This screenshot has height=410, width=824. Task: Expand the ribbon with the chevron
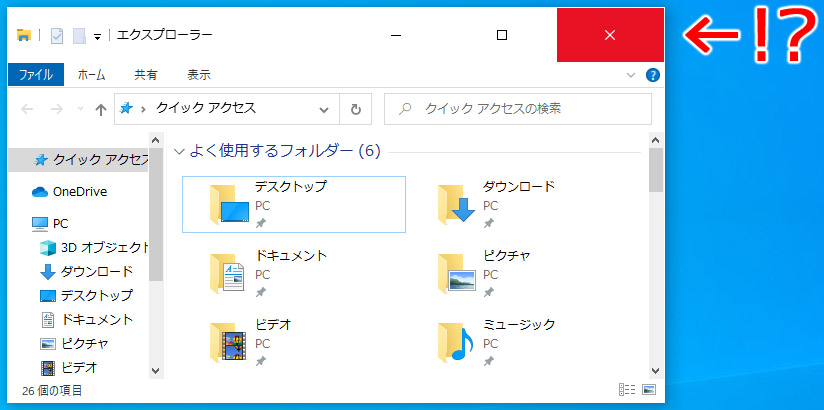[x=631, y=75]
